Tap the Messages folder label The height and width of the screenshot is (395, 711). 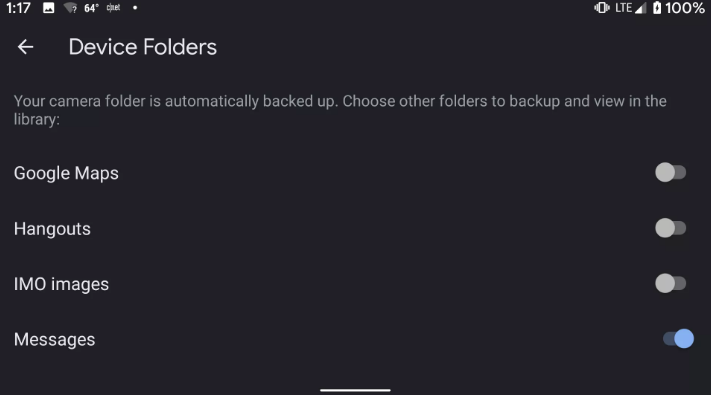[x=54, y=340]
